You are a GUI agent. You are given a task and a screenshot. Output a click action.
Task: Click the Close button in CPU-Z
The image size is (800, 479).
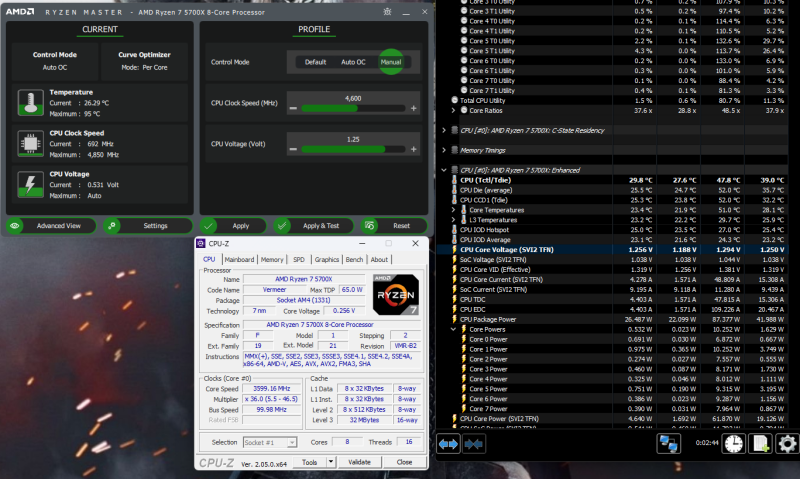pyautogui.click(x=404, y=462)
